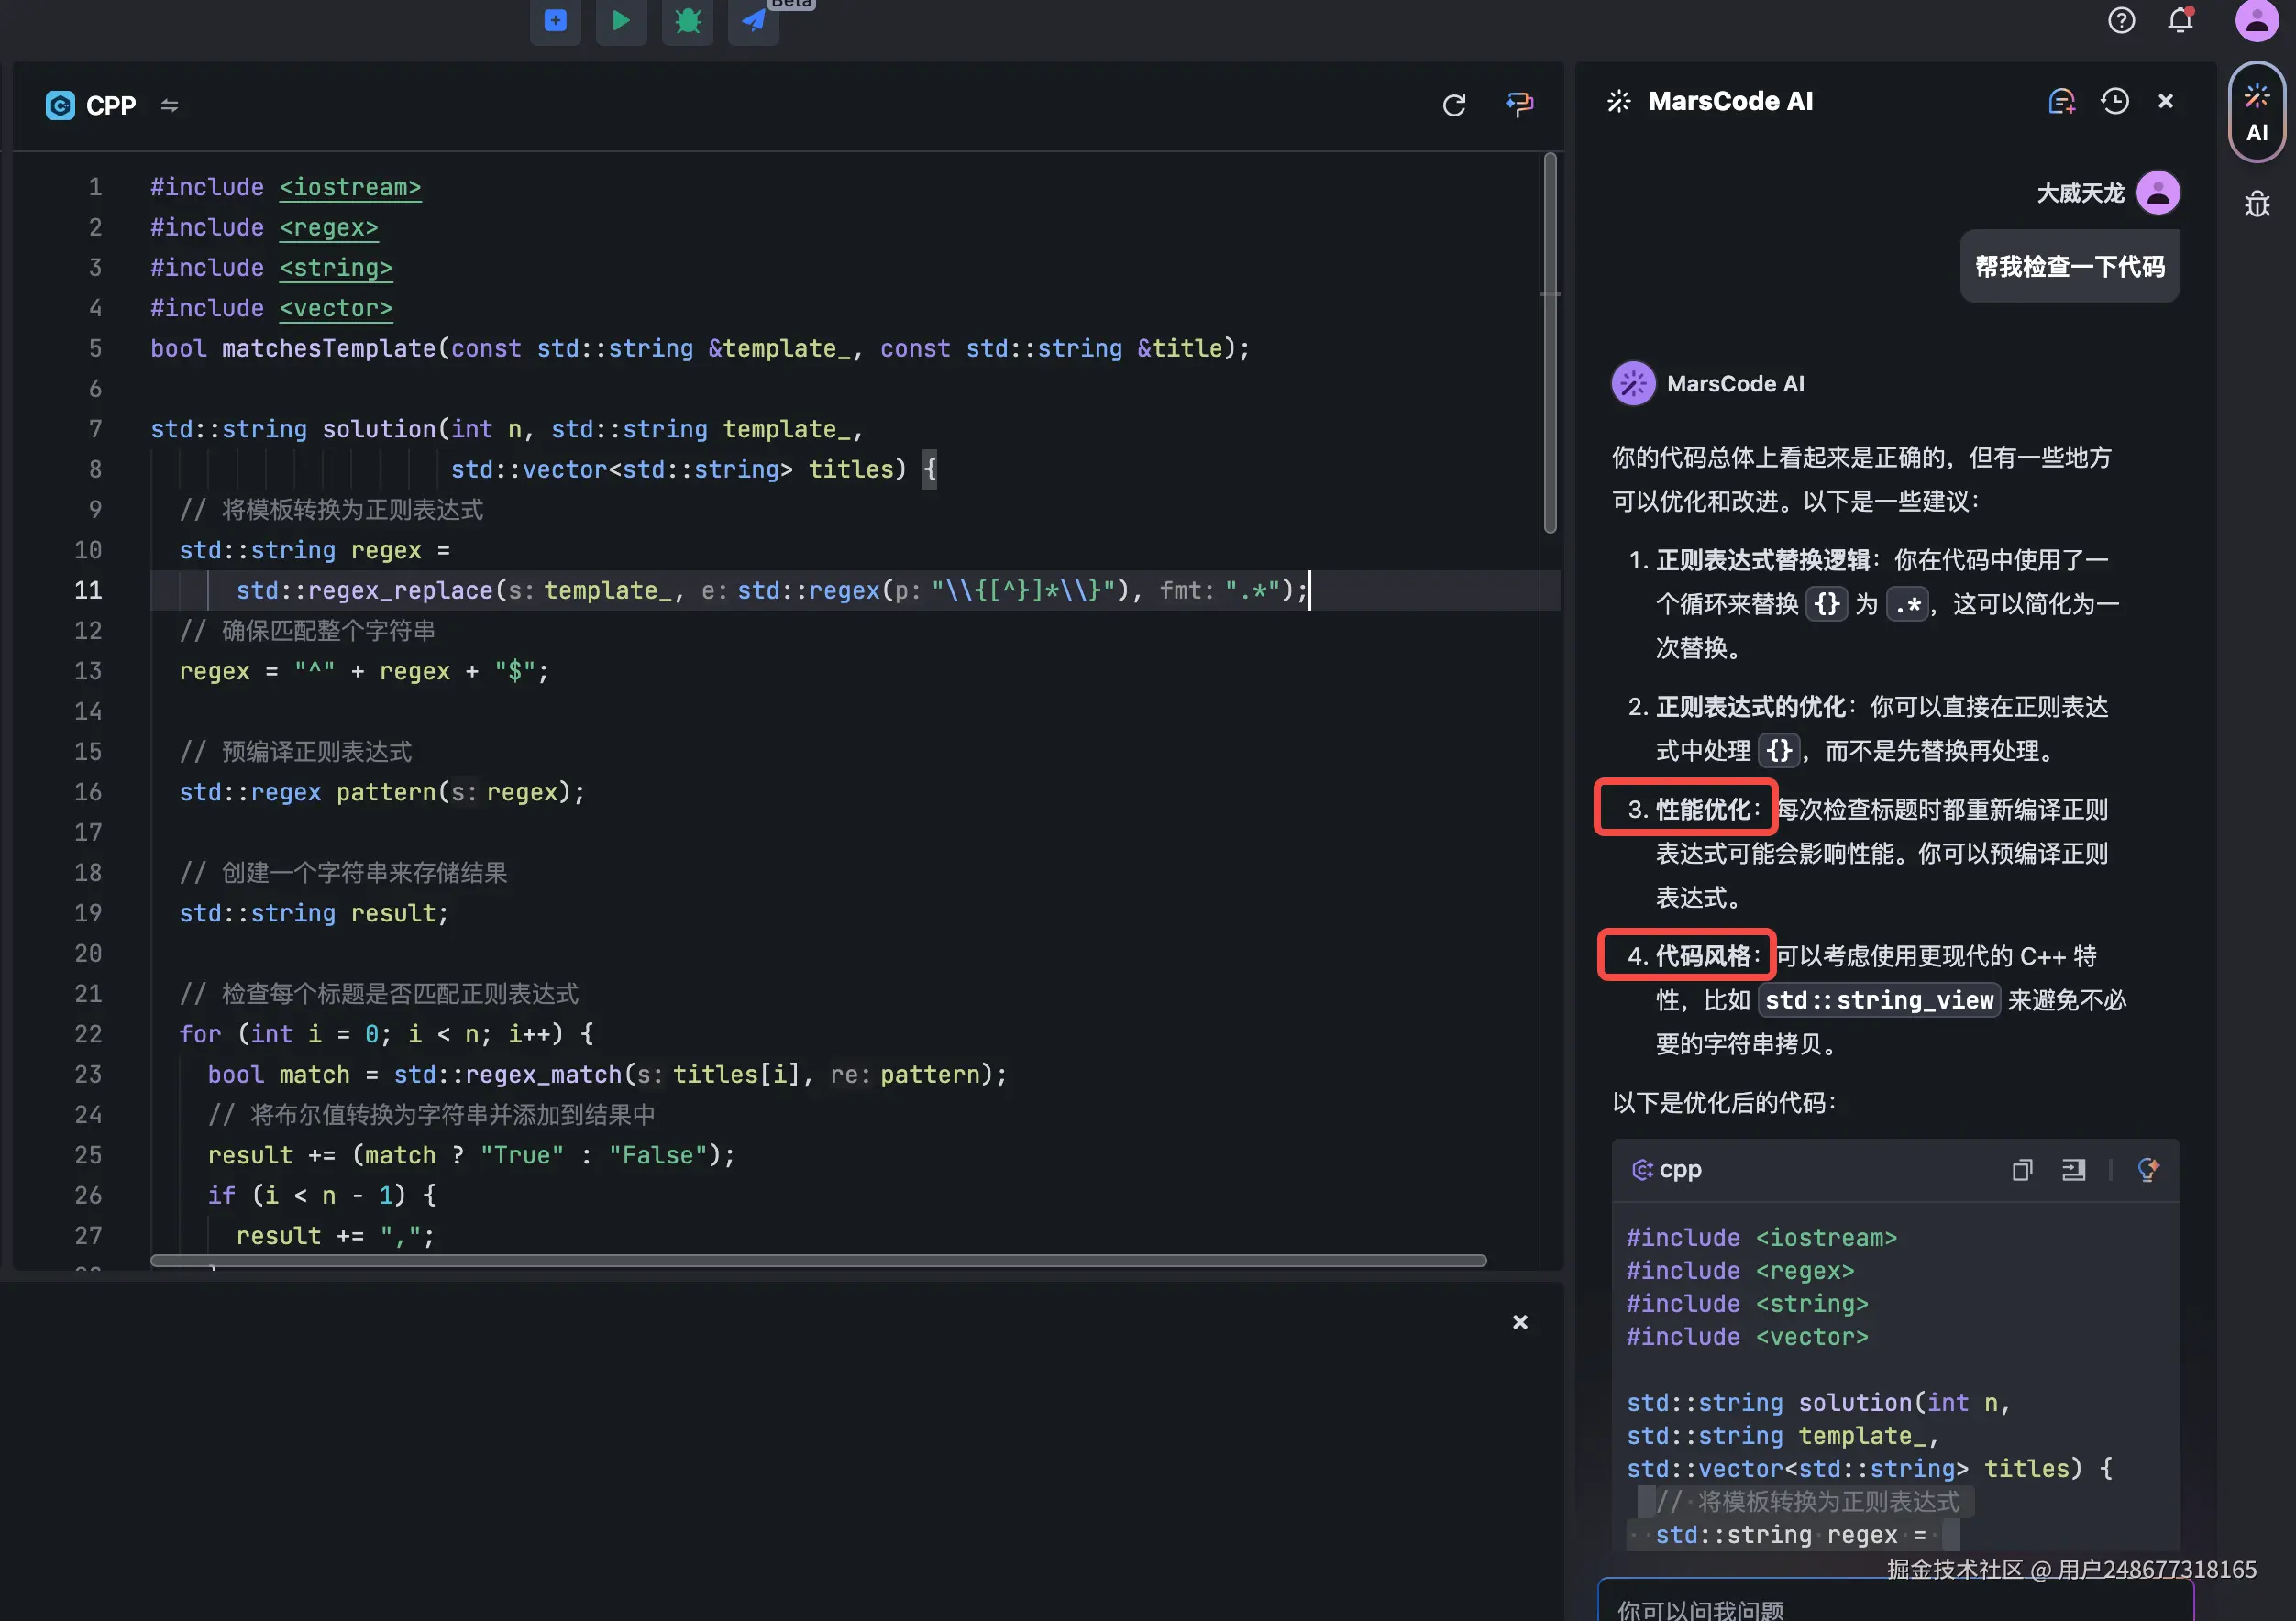Open MarsCode AI chat history

coord(2114,101)
